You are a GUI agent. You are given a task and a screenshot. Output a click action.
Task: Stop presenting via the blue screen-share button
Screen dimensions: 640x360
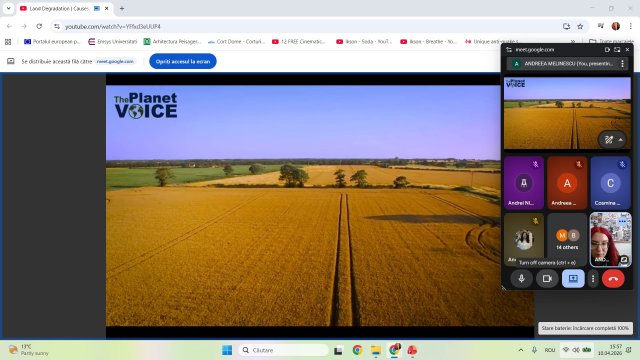(x=573, y=279)
